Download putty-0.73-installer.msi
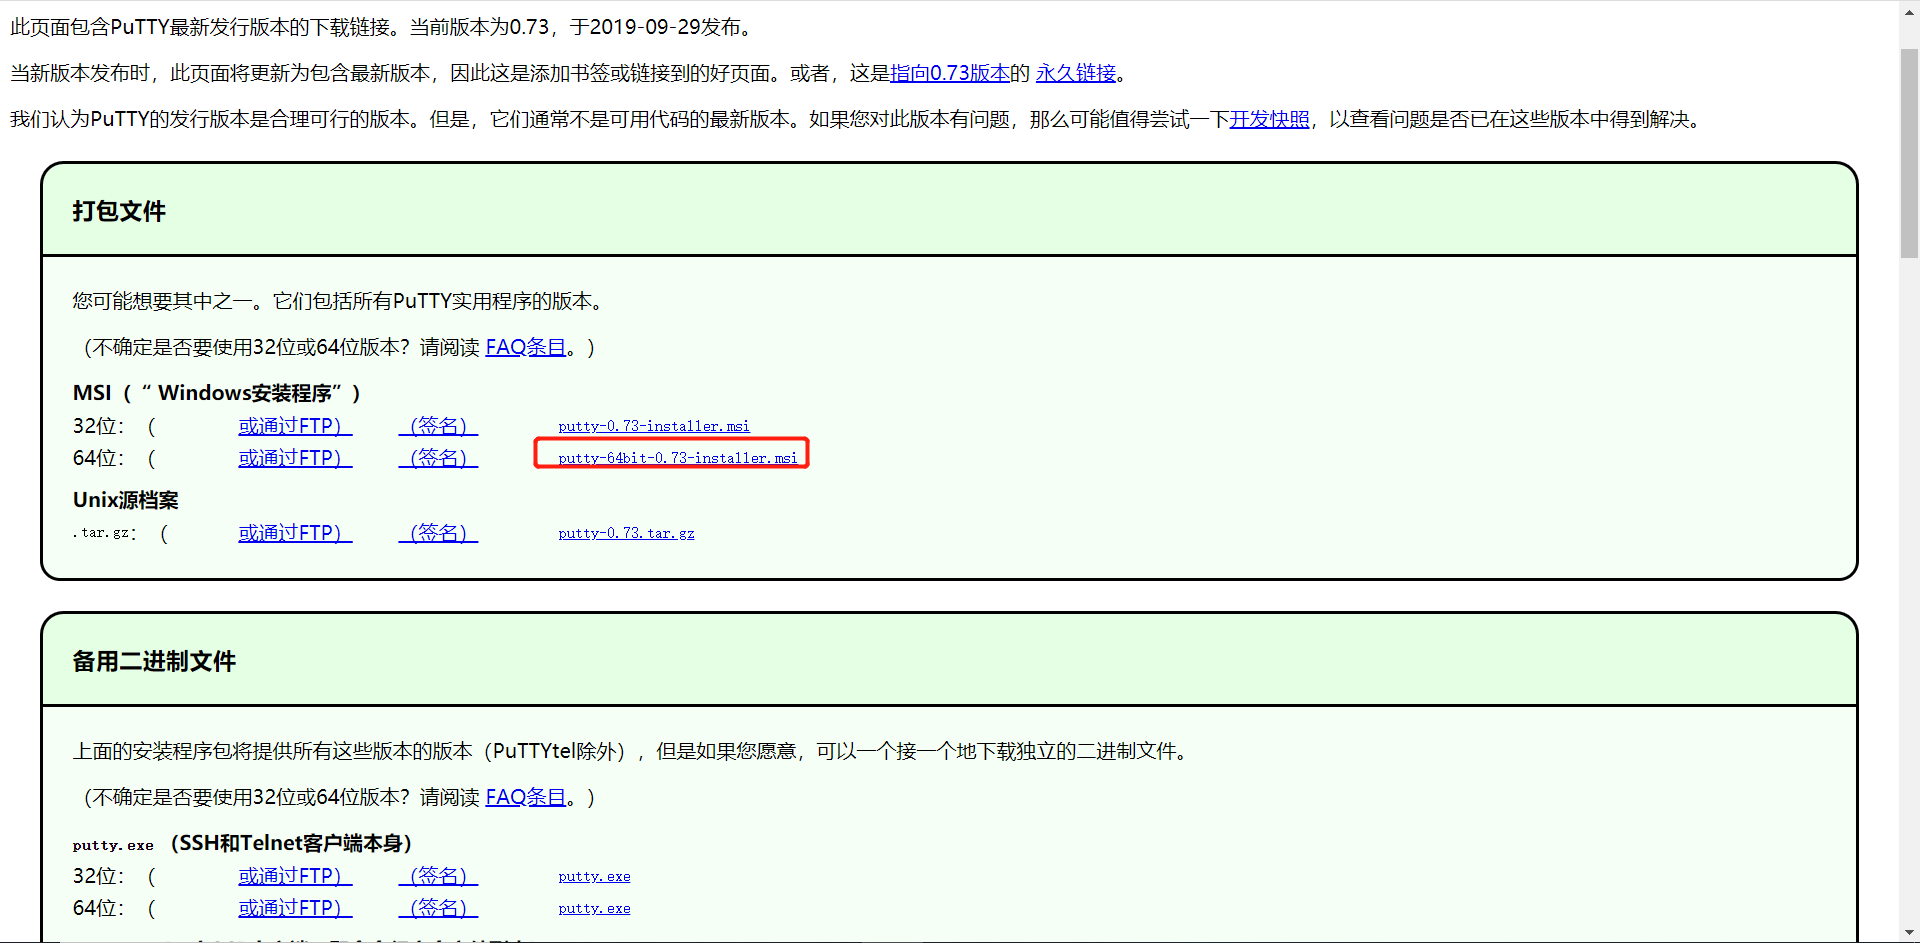Screen dimensions: 1920x943 point(654,426)
